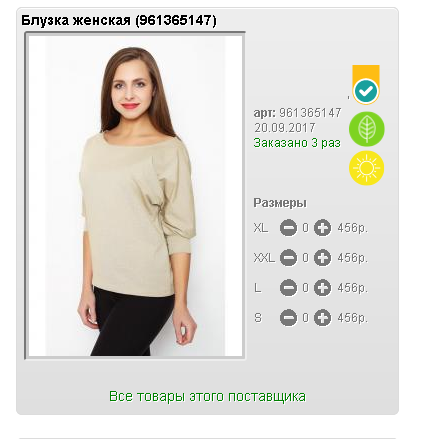
Task: Reduce S size quantity using minus icon
Action: 288,318
